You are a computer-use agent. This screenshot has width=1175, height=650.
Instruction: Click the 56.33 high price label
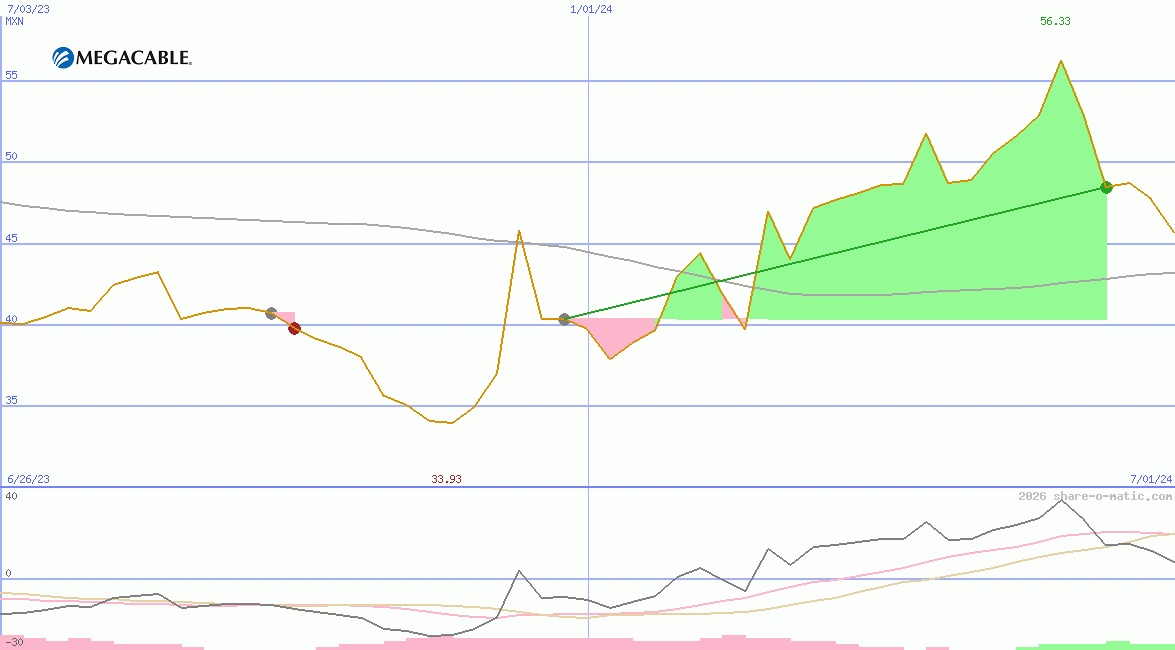point(1055,21)
